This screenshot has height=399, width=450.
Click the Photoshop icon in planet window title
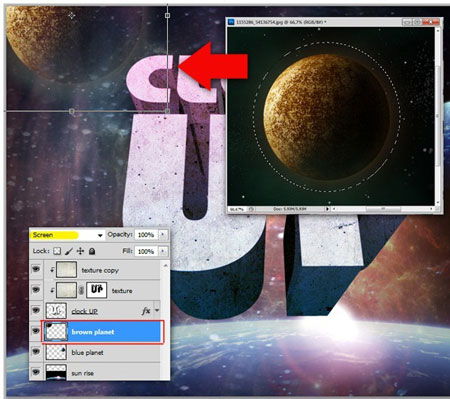(231, 22)
